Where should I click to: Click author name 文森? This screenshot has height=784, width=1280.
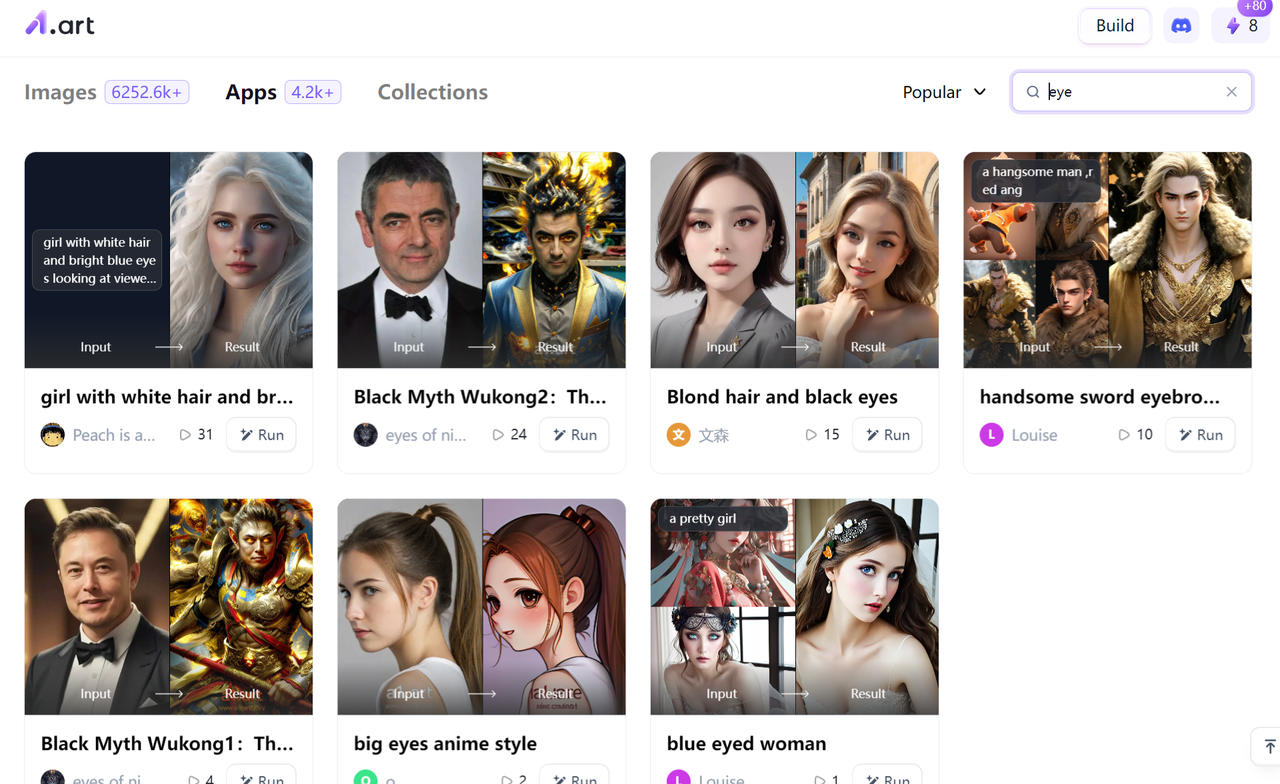[714, 435]
